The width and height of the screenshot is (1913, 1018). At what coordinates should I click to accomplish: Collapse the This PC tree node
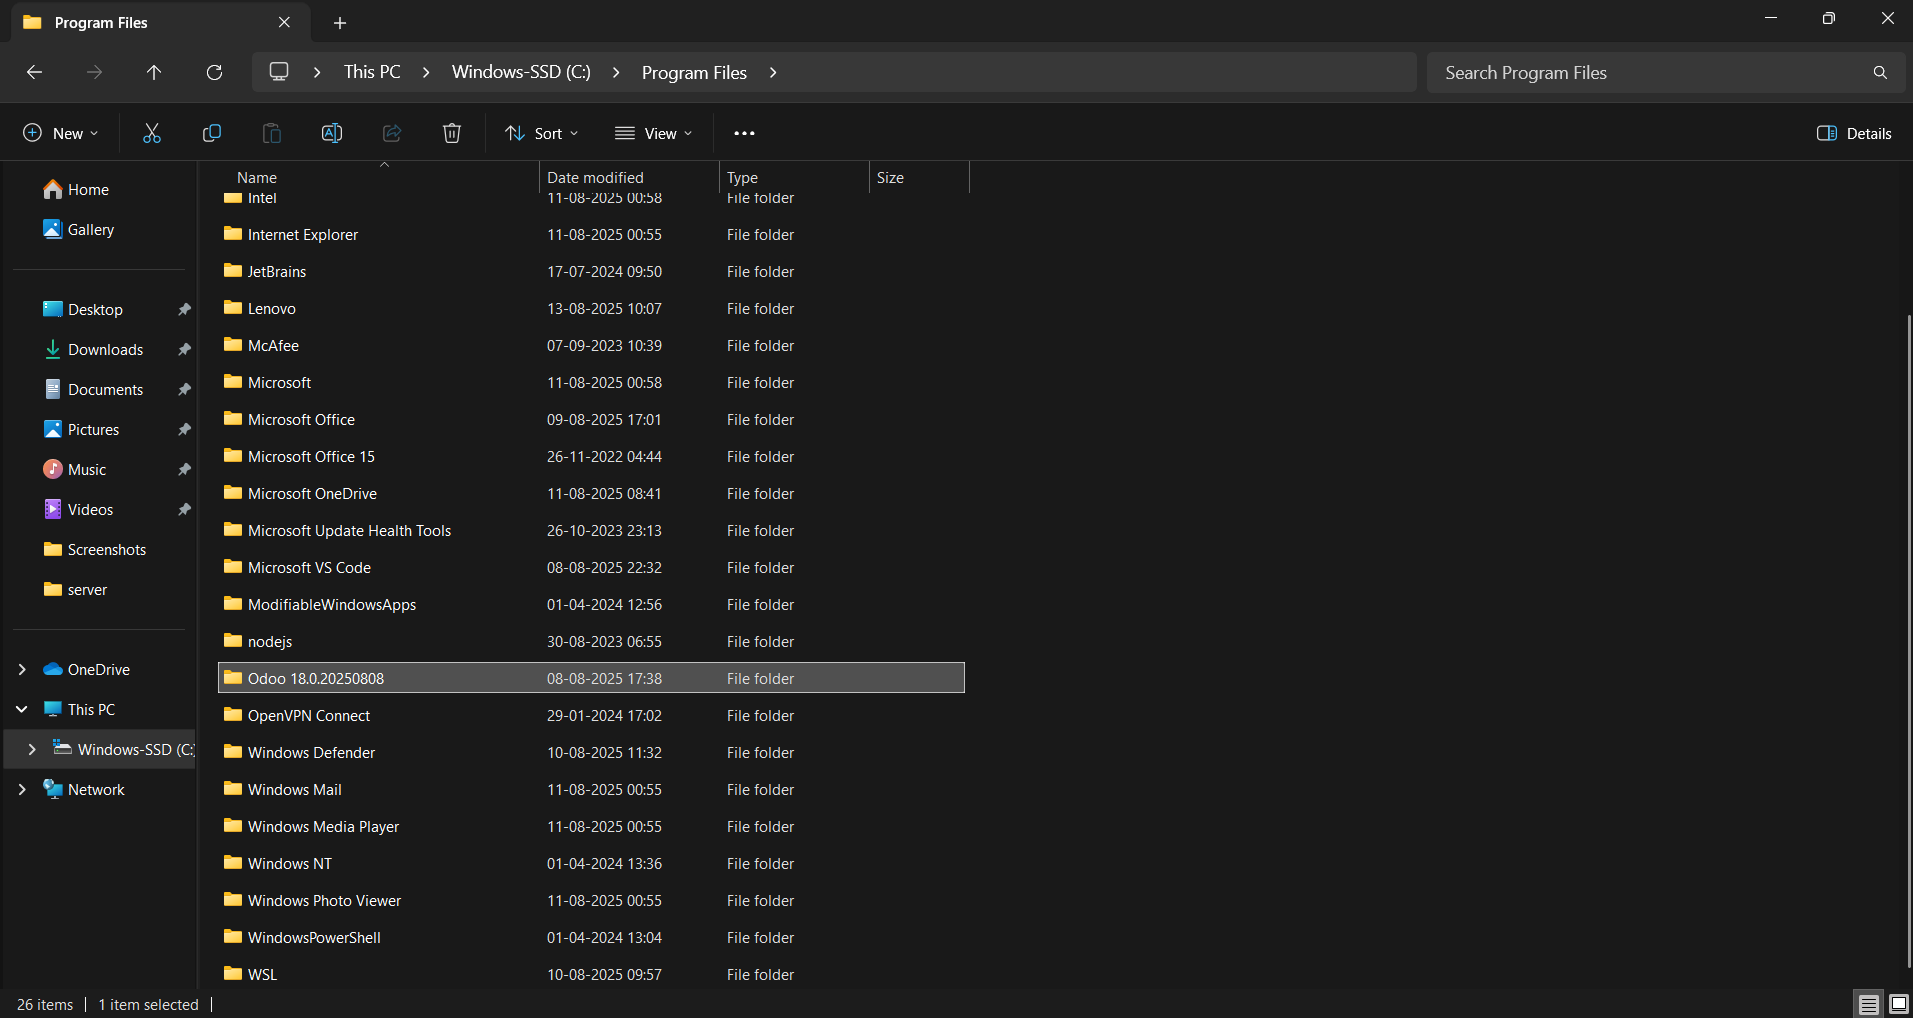(22, 710)
